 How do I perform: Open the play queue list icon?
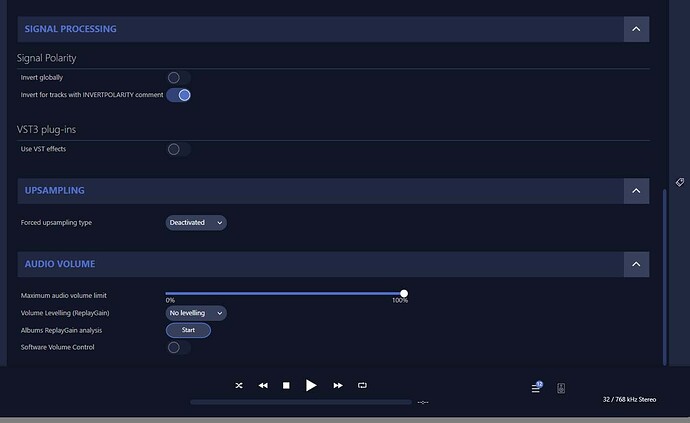[536, 387]
